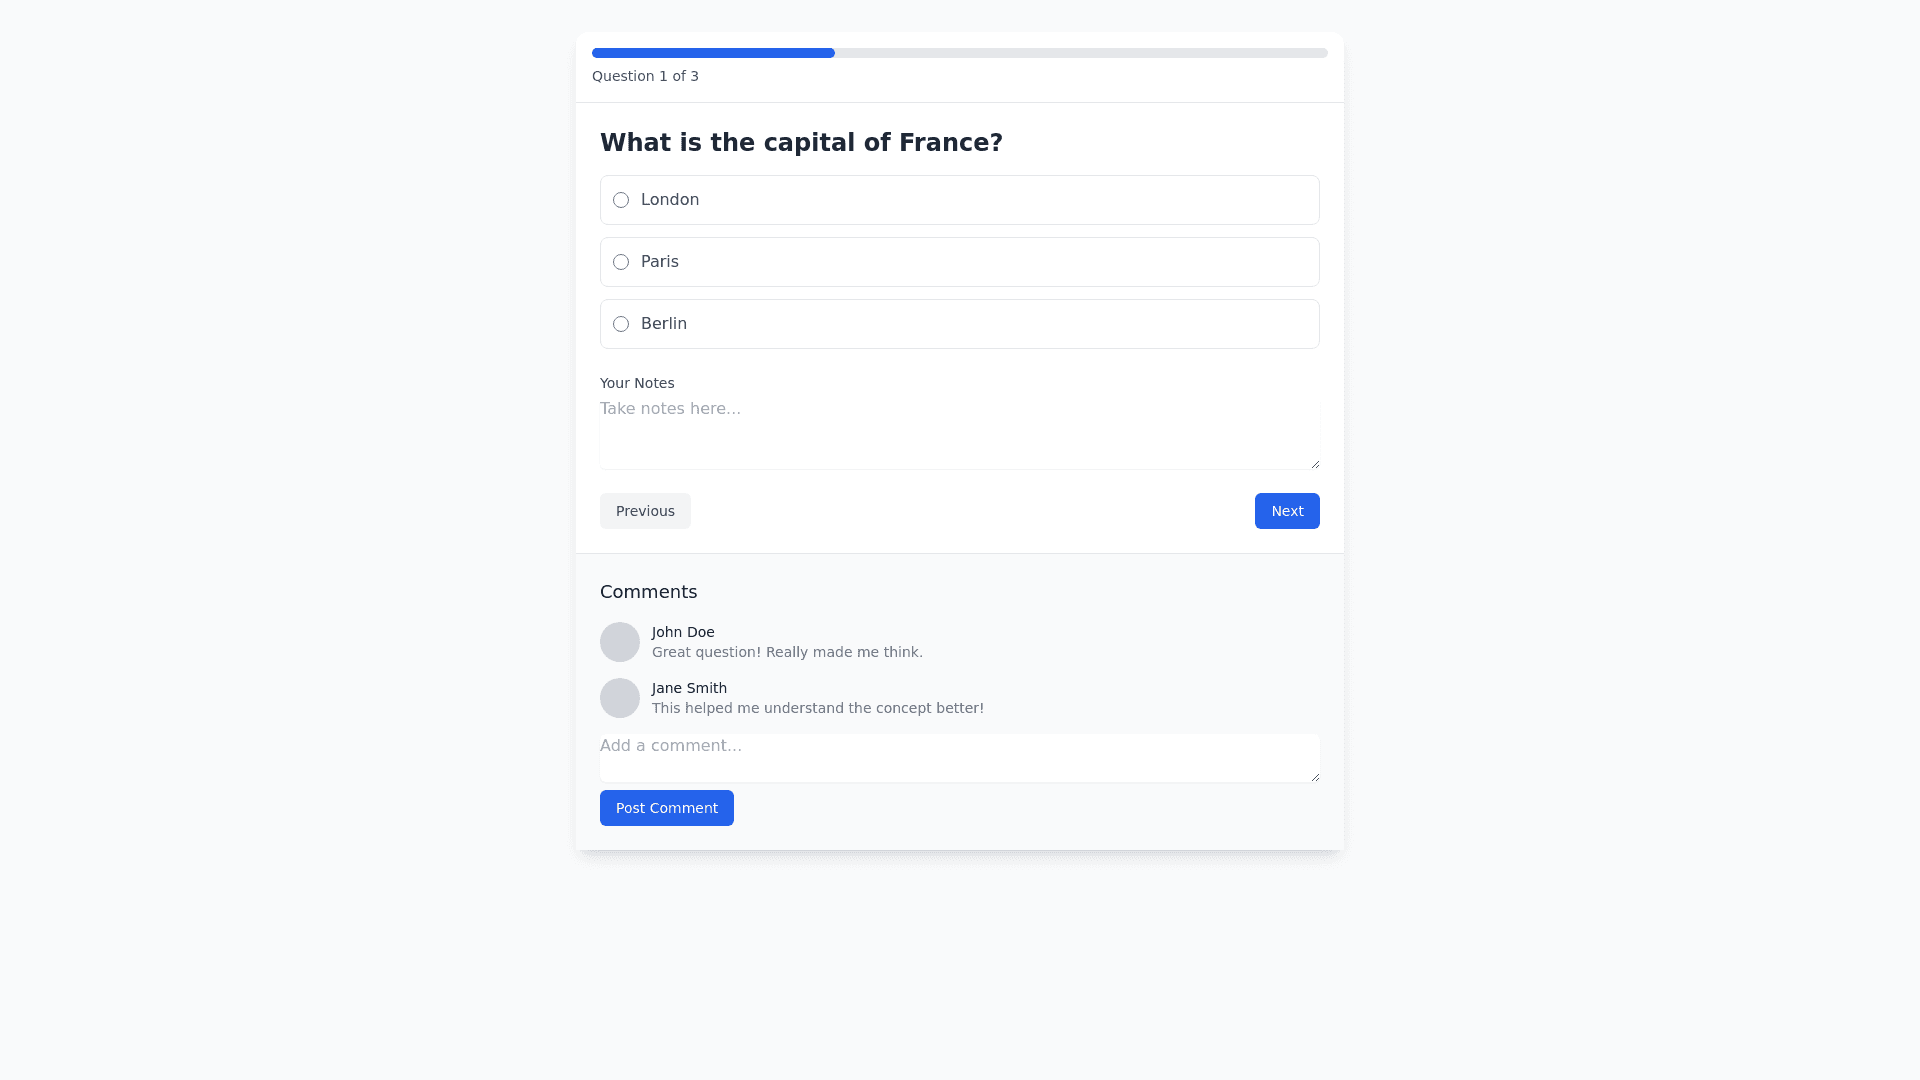This screenshot has height=1080, width=1920.
Task: Select the London answer option
Action: [621, 200]
